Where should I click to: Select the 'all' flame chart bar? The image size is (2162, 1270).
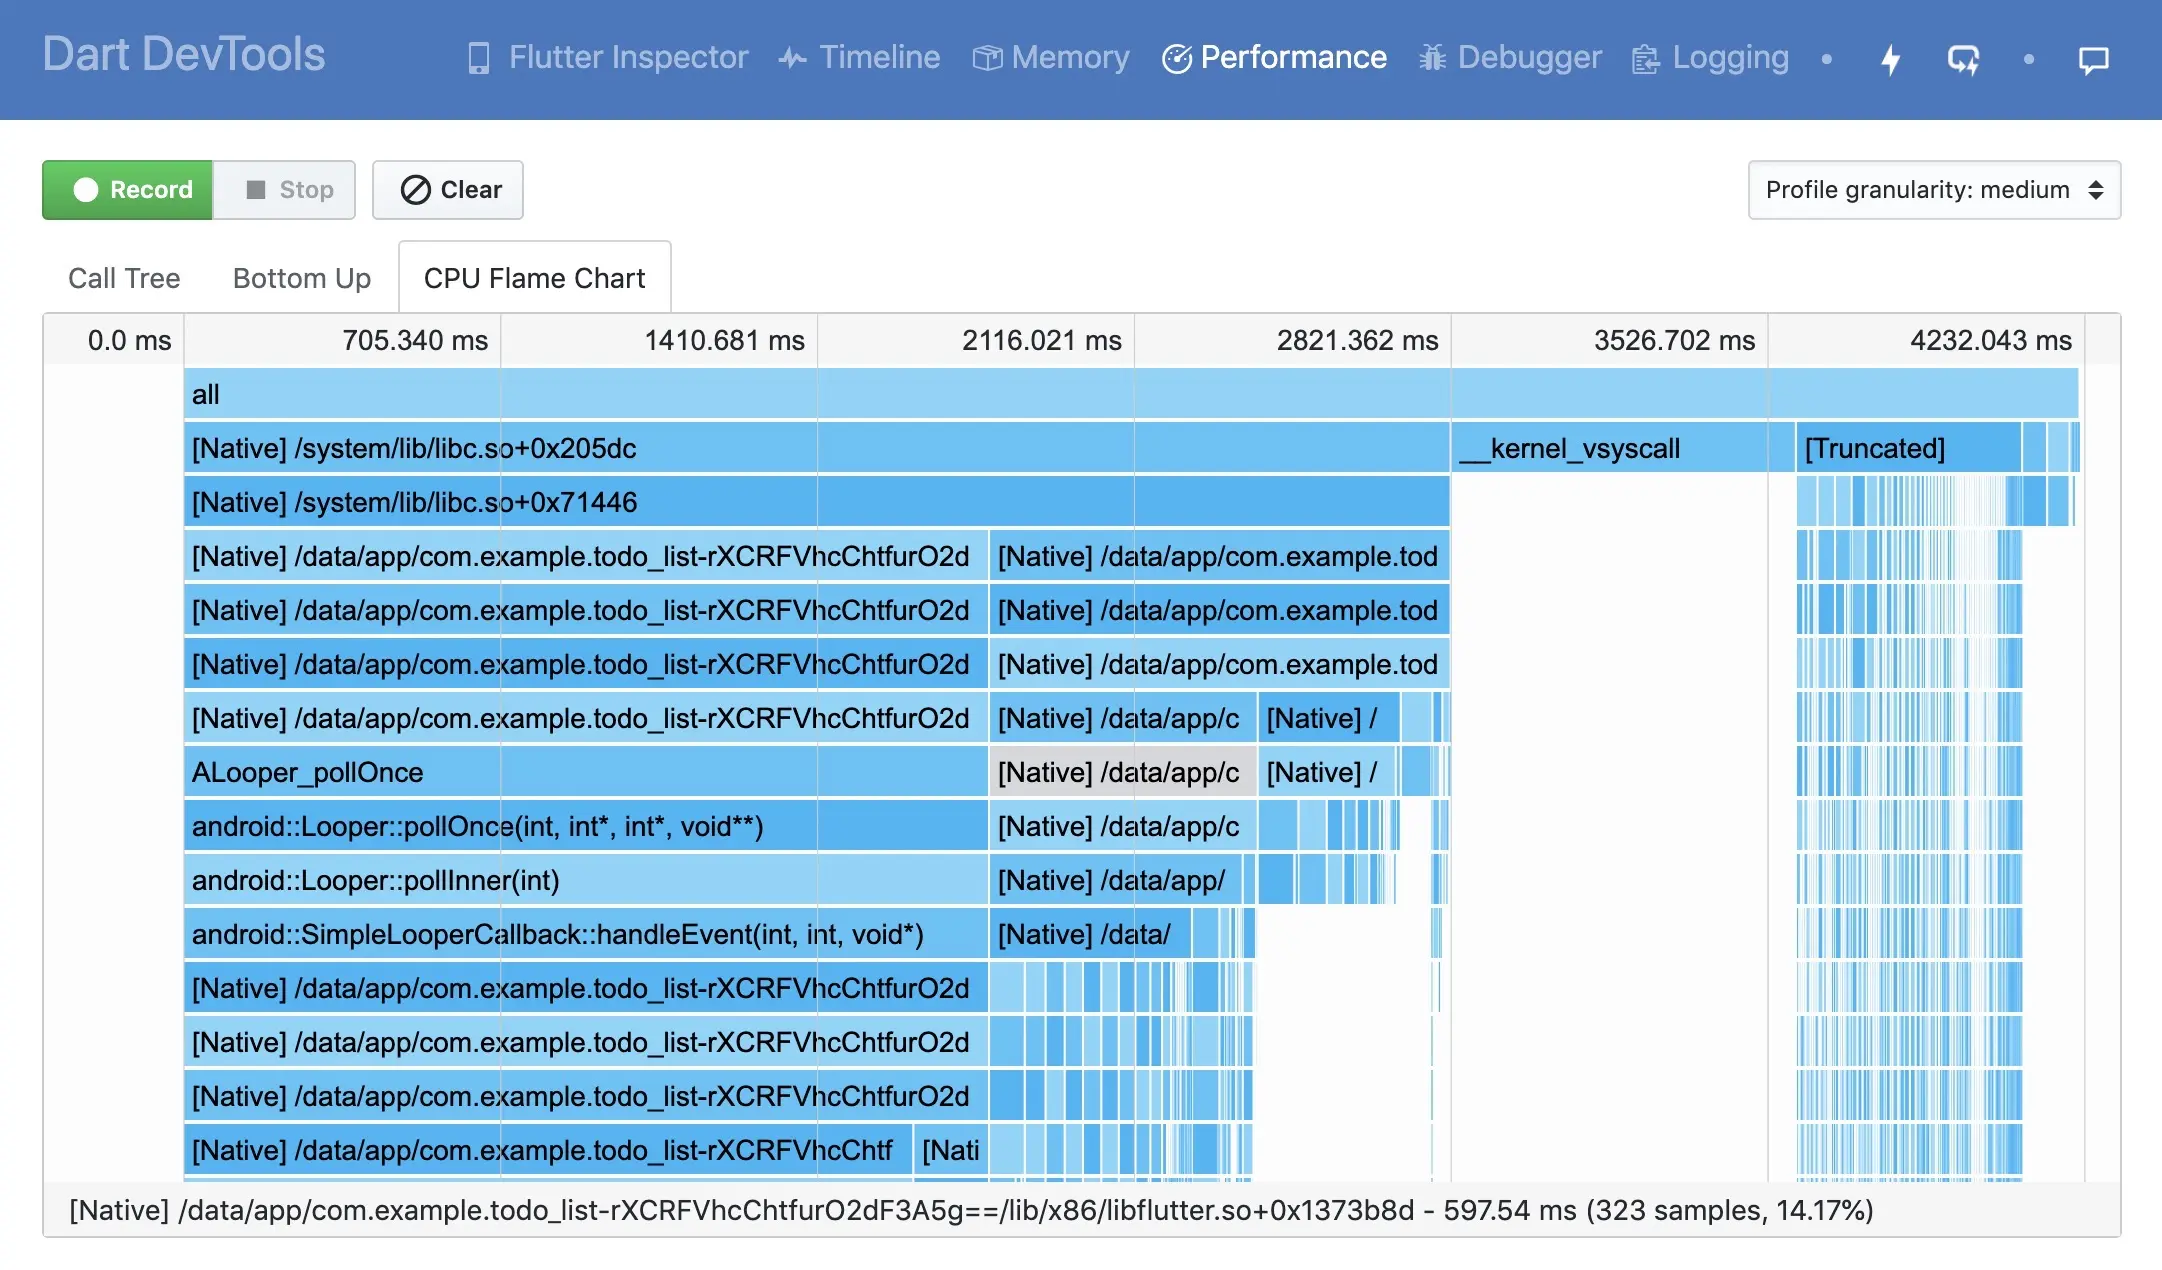[x=1131, y=394]
